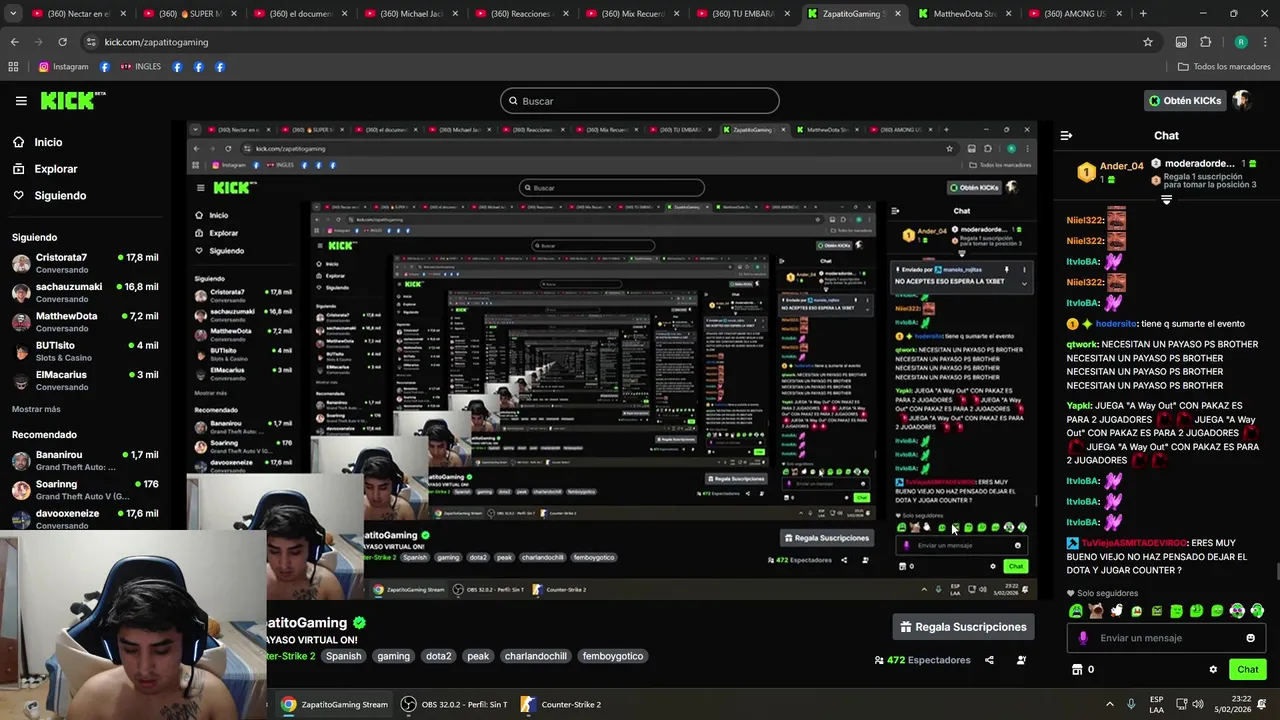Open davooxeneize recommended channel
The image size is (1280, 720).
click(85, 519)
